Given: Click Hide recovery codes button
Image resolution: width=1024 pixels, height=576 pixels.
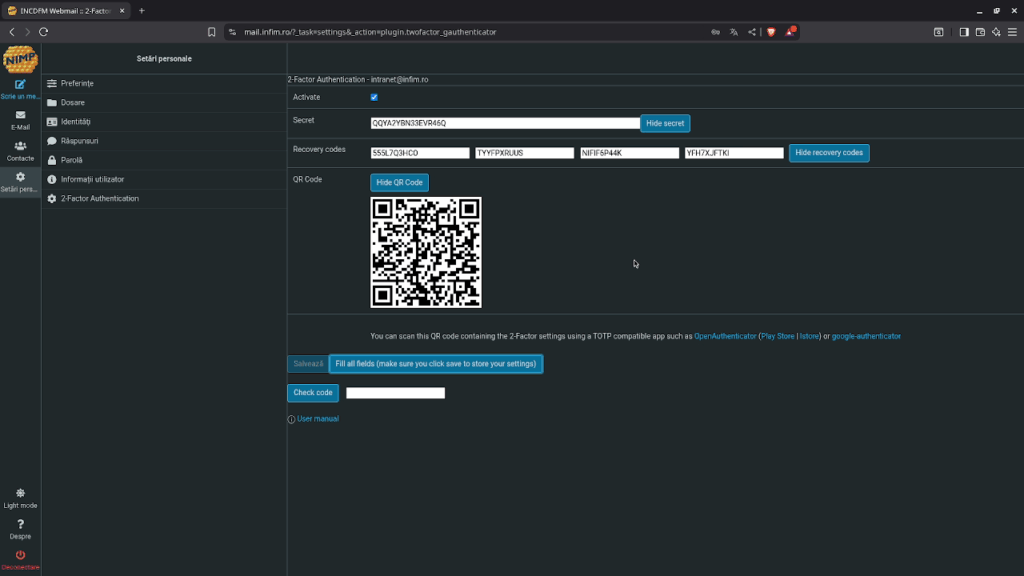Looking at the screenshot, I should [829, 153].
